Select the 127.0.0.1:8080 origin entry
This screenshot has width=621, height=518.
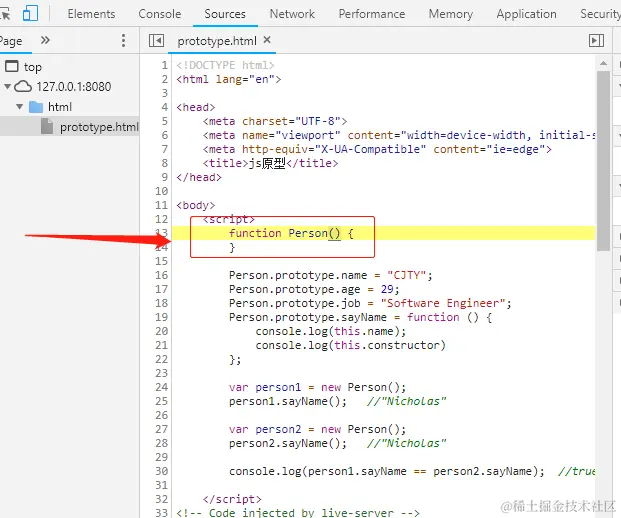pyautogui.click(x=74, y=86)
